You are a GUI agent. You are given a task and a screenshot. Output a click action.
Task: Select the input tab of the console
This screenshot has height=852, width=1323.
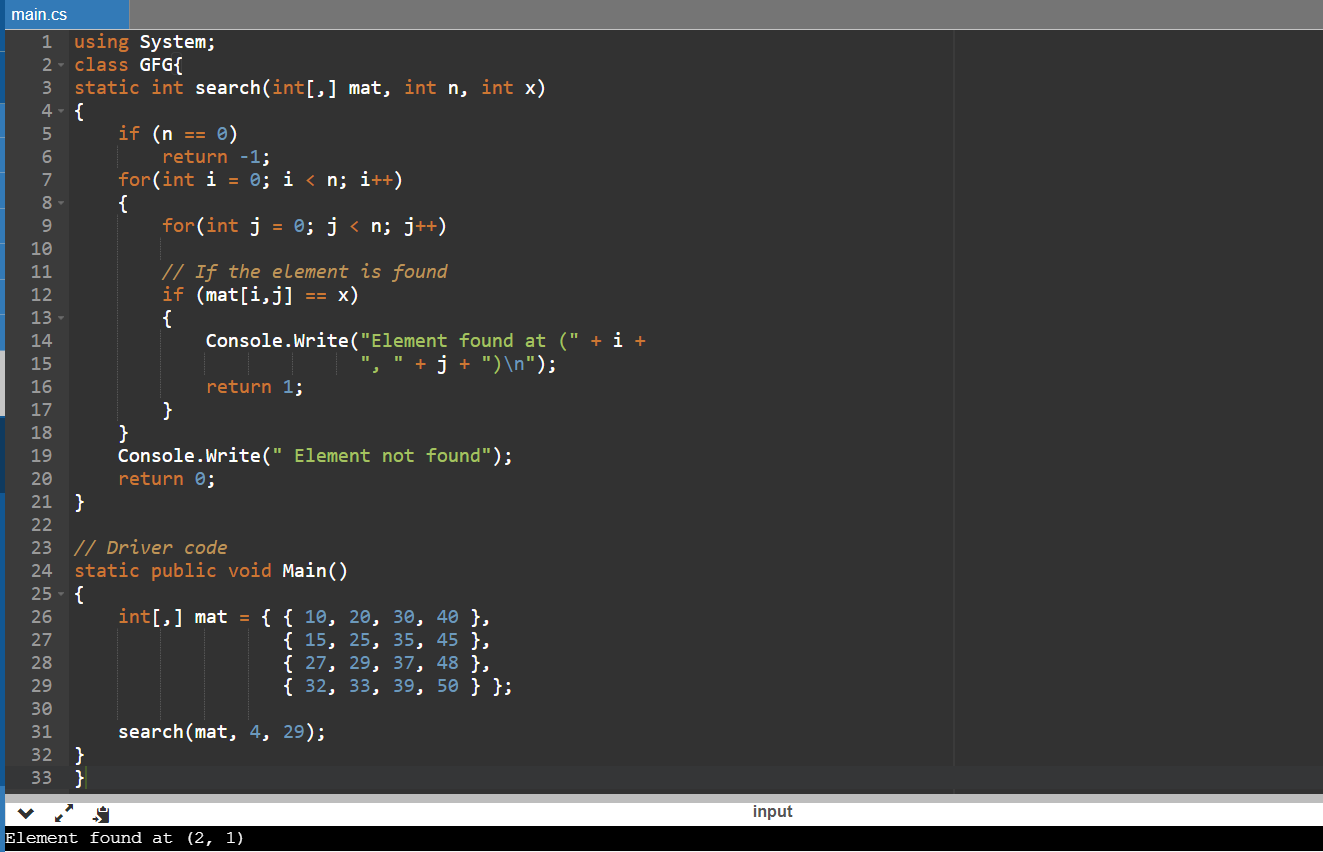[772, 811]
